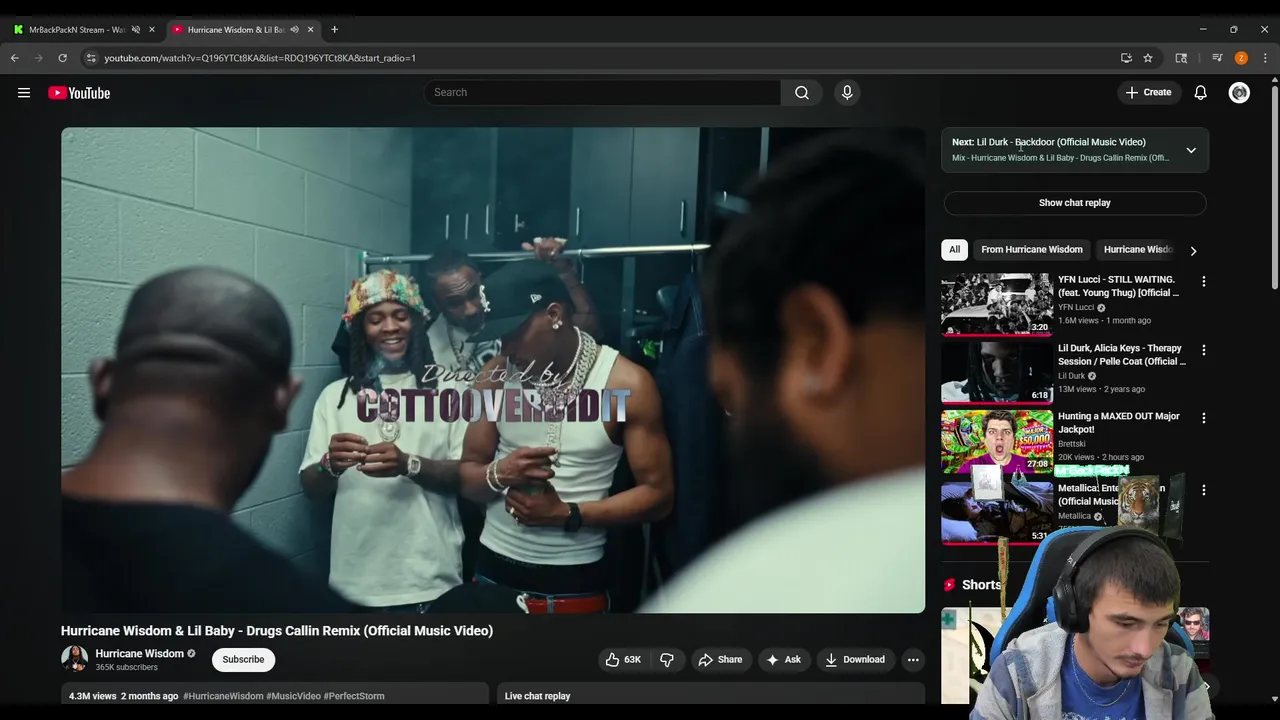Screen dimensions: 1280x720
Task: Click the Ask button
Action: pos(783,660)
